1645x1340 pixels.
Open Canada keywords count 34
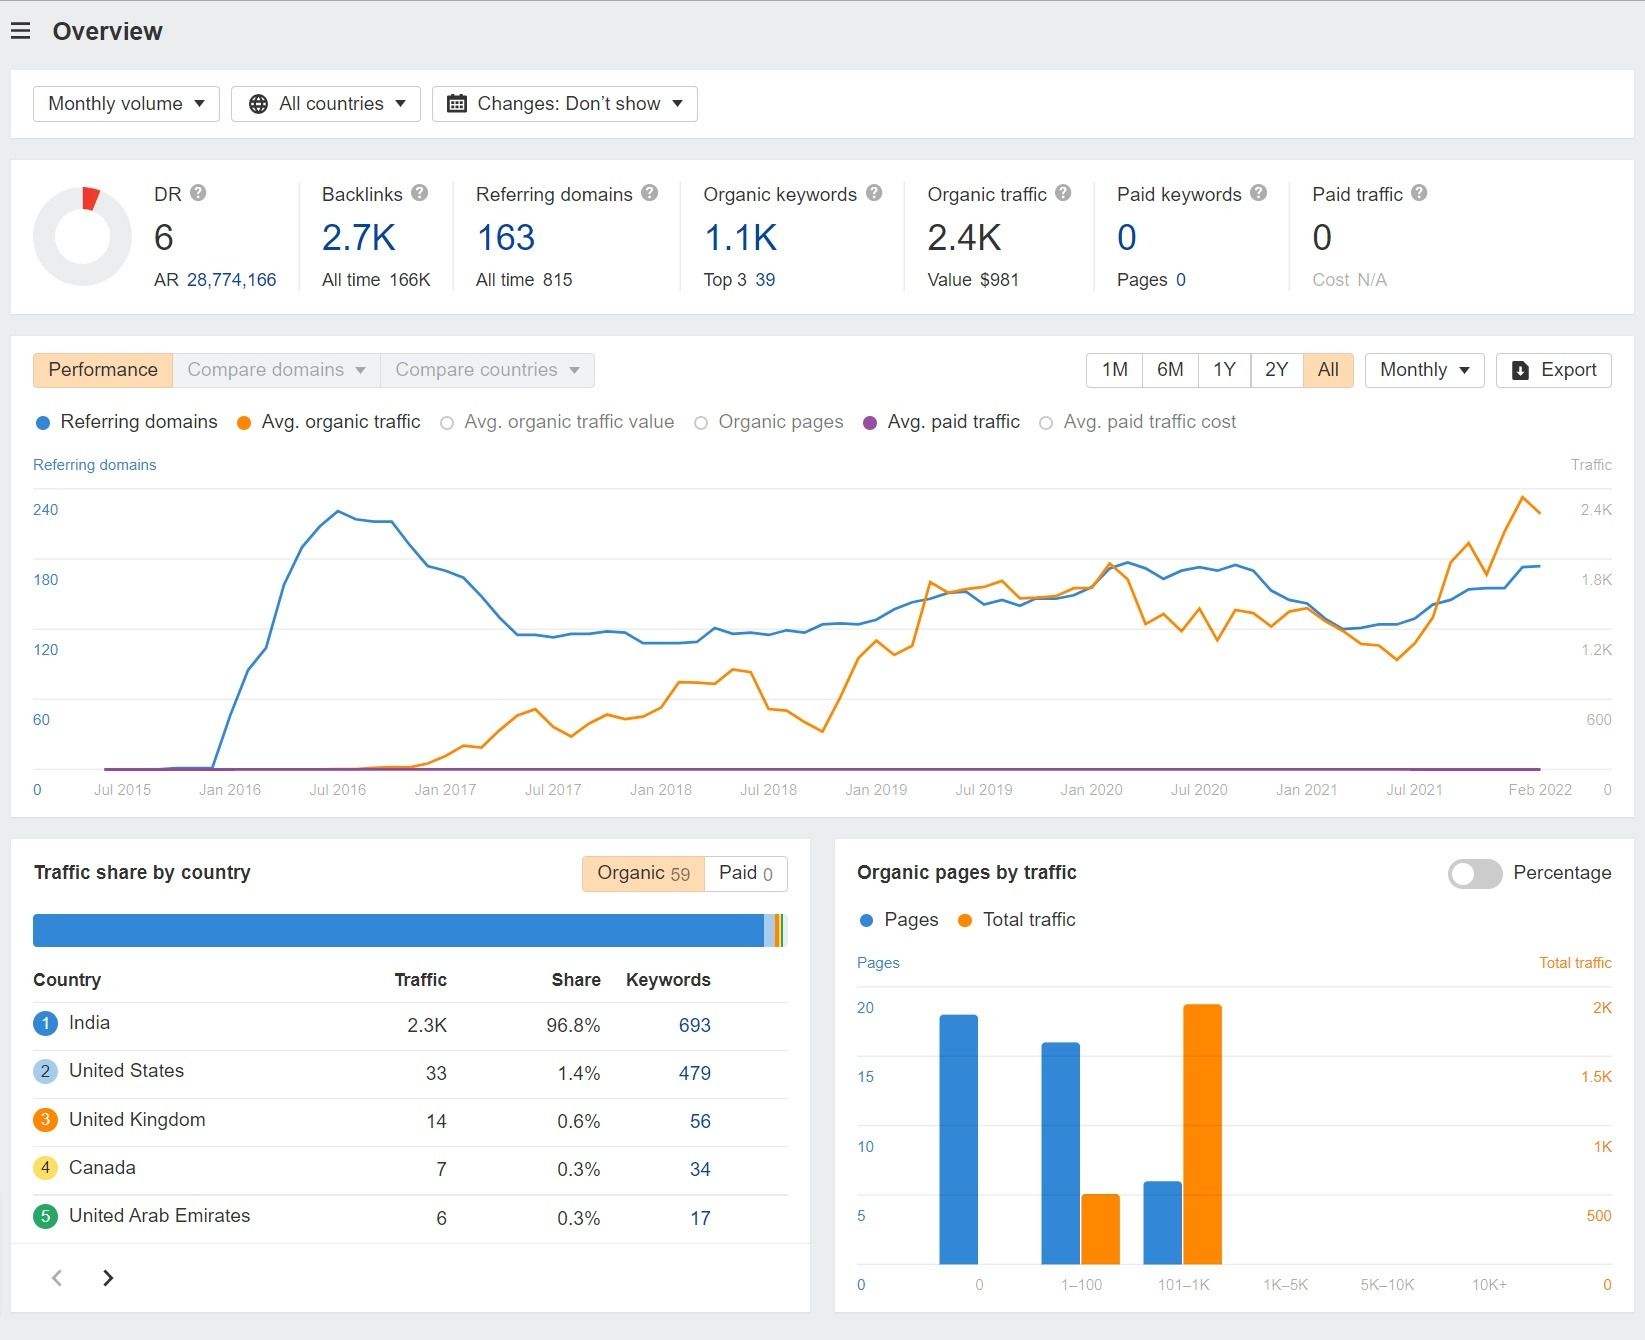700,1169
